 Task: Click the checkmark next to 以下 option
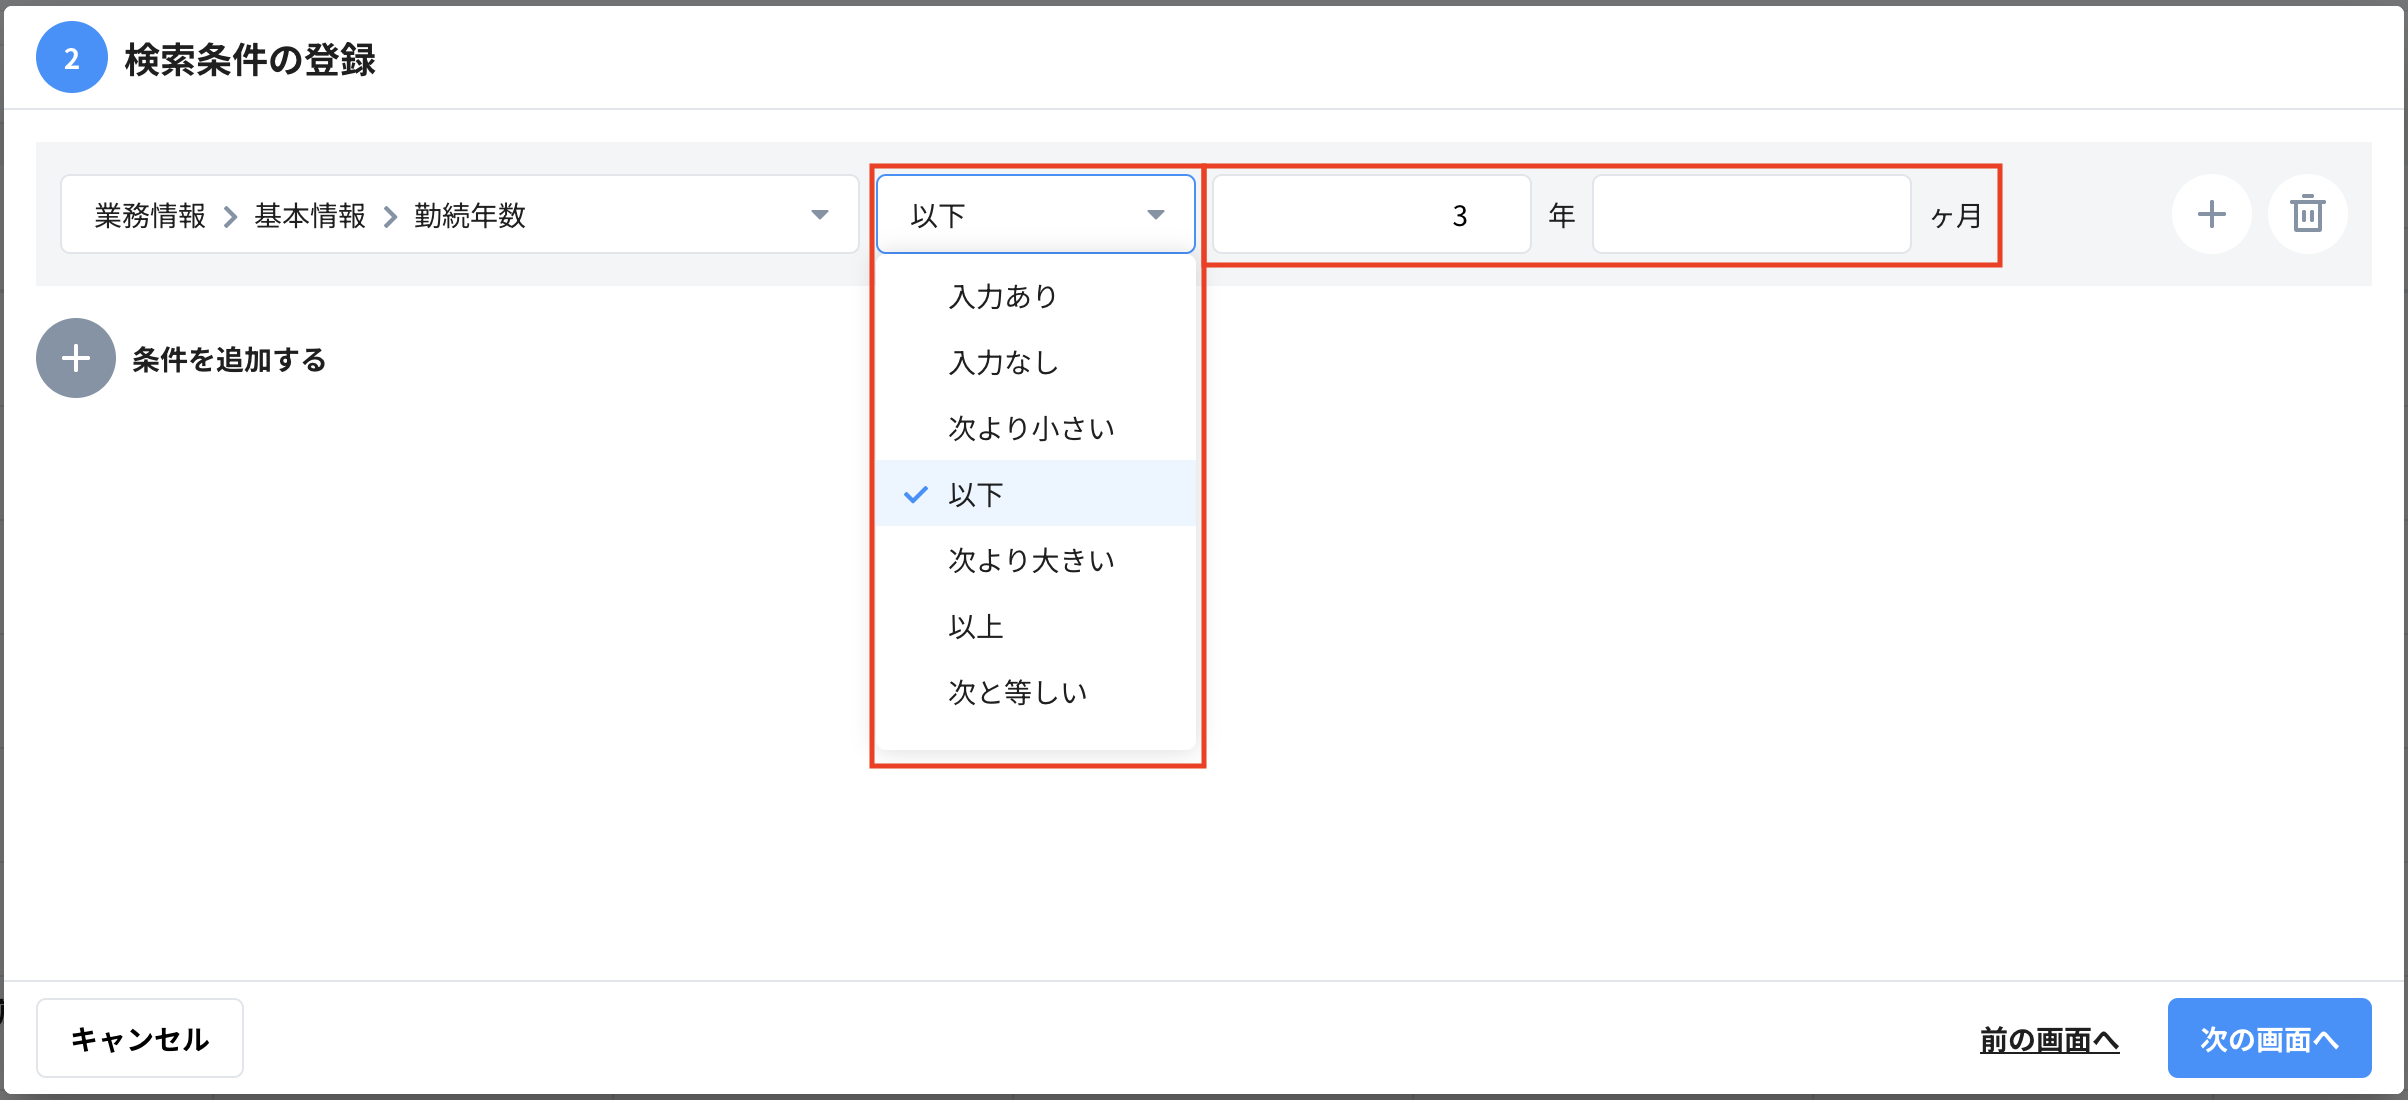pos(916,493)
